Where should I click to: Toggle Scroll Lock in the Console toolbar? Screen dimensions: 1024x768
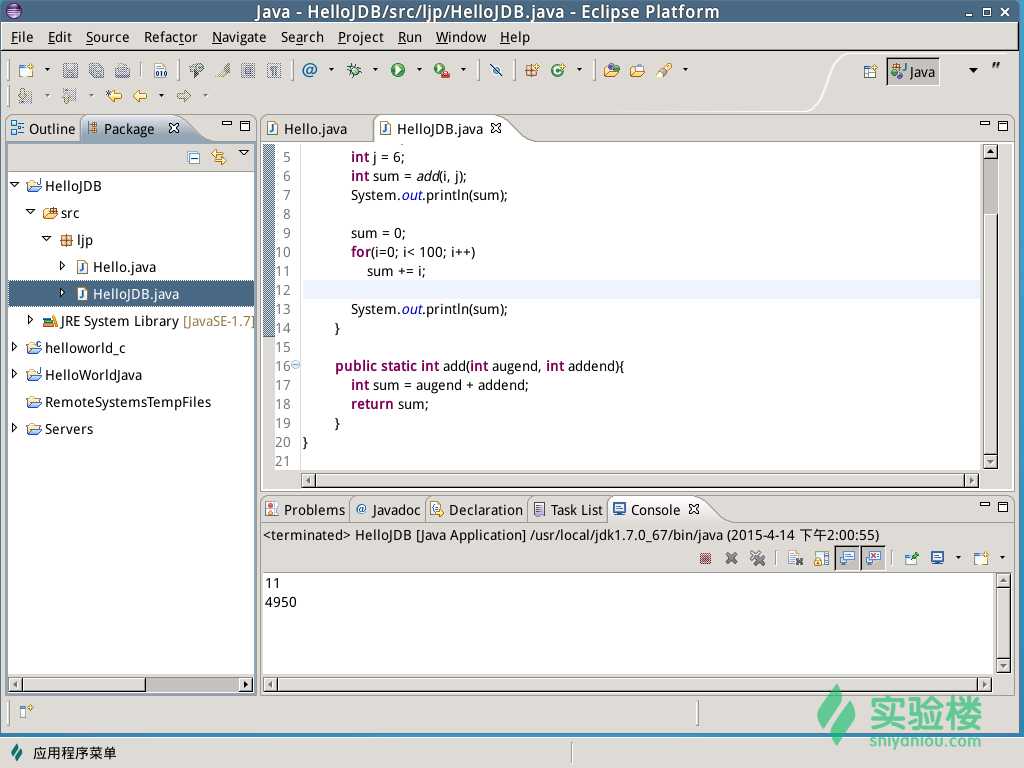tap(821, 558)
